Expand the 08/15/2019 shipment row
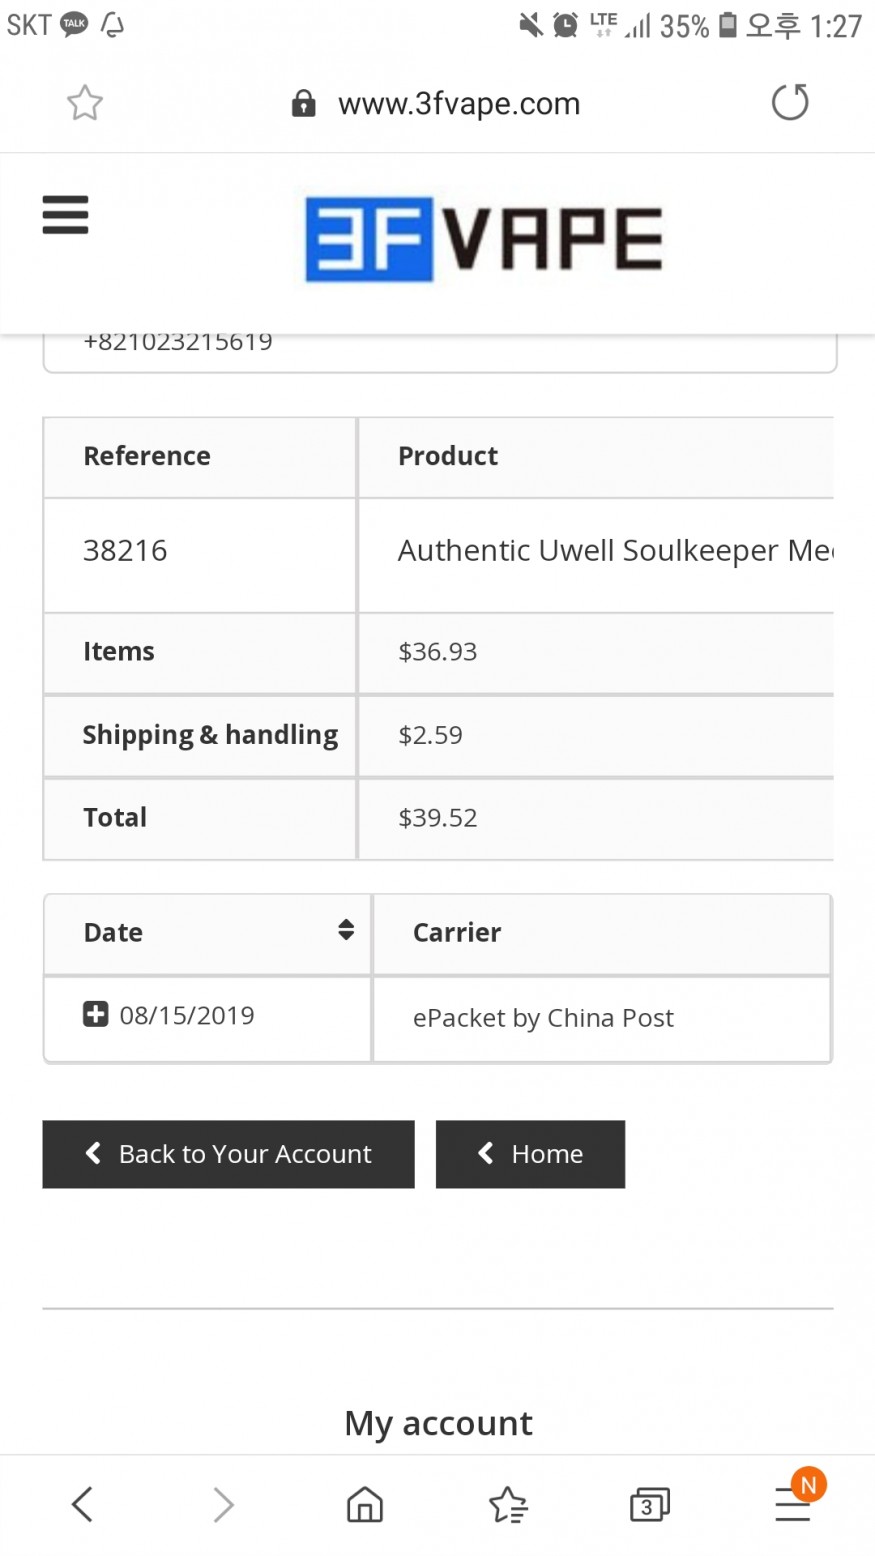Viewport: 875px width, 1556px height. [95, 1015]
